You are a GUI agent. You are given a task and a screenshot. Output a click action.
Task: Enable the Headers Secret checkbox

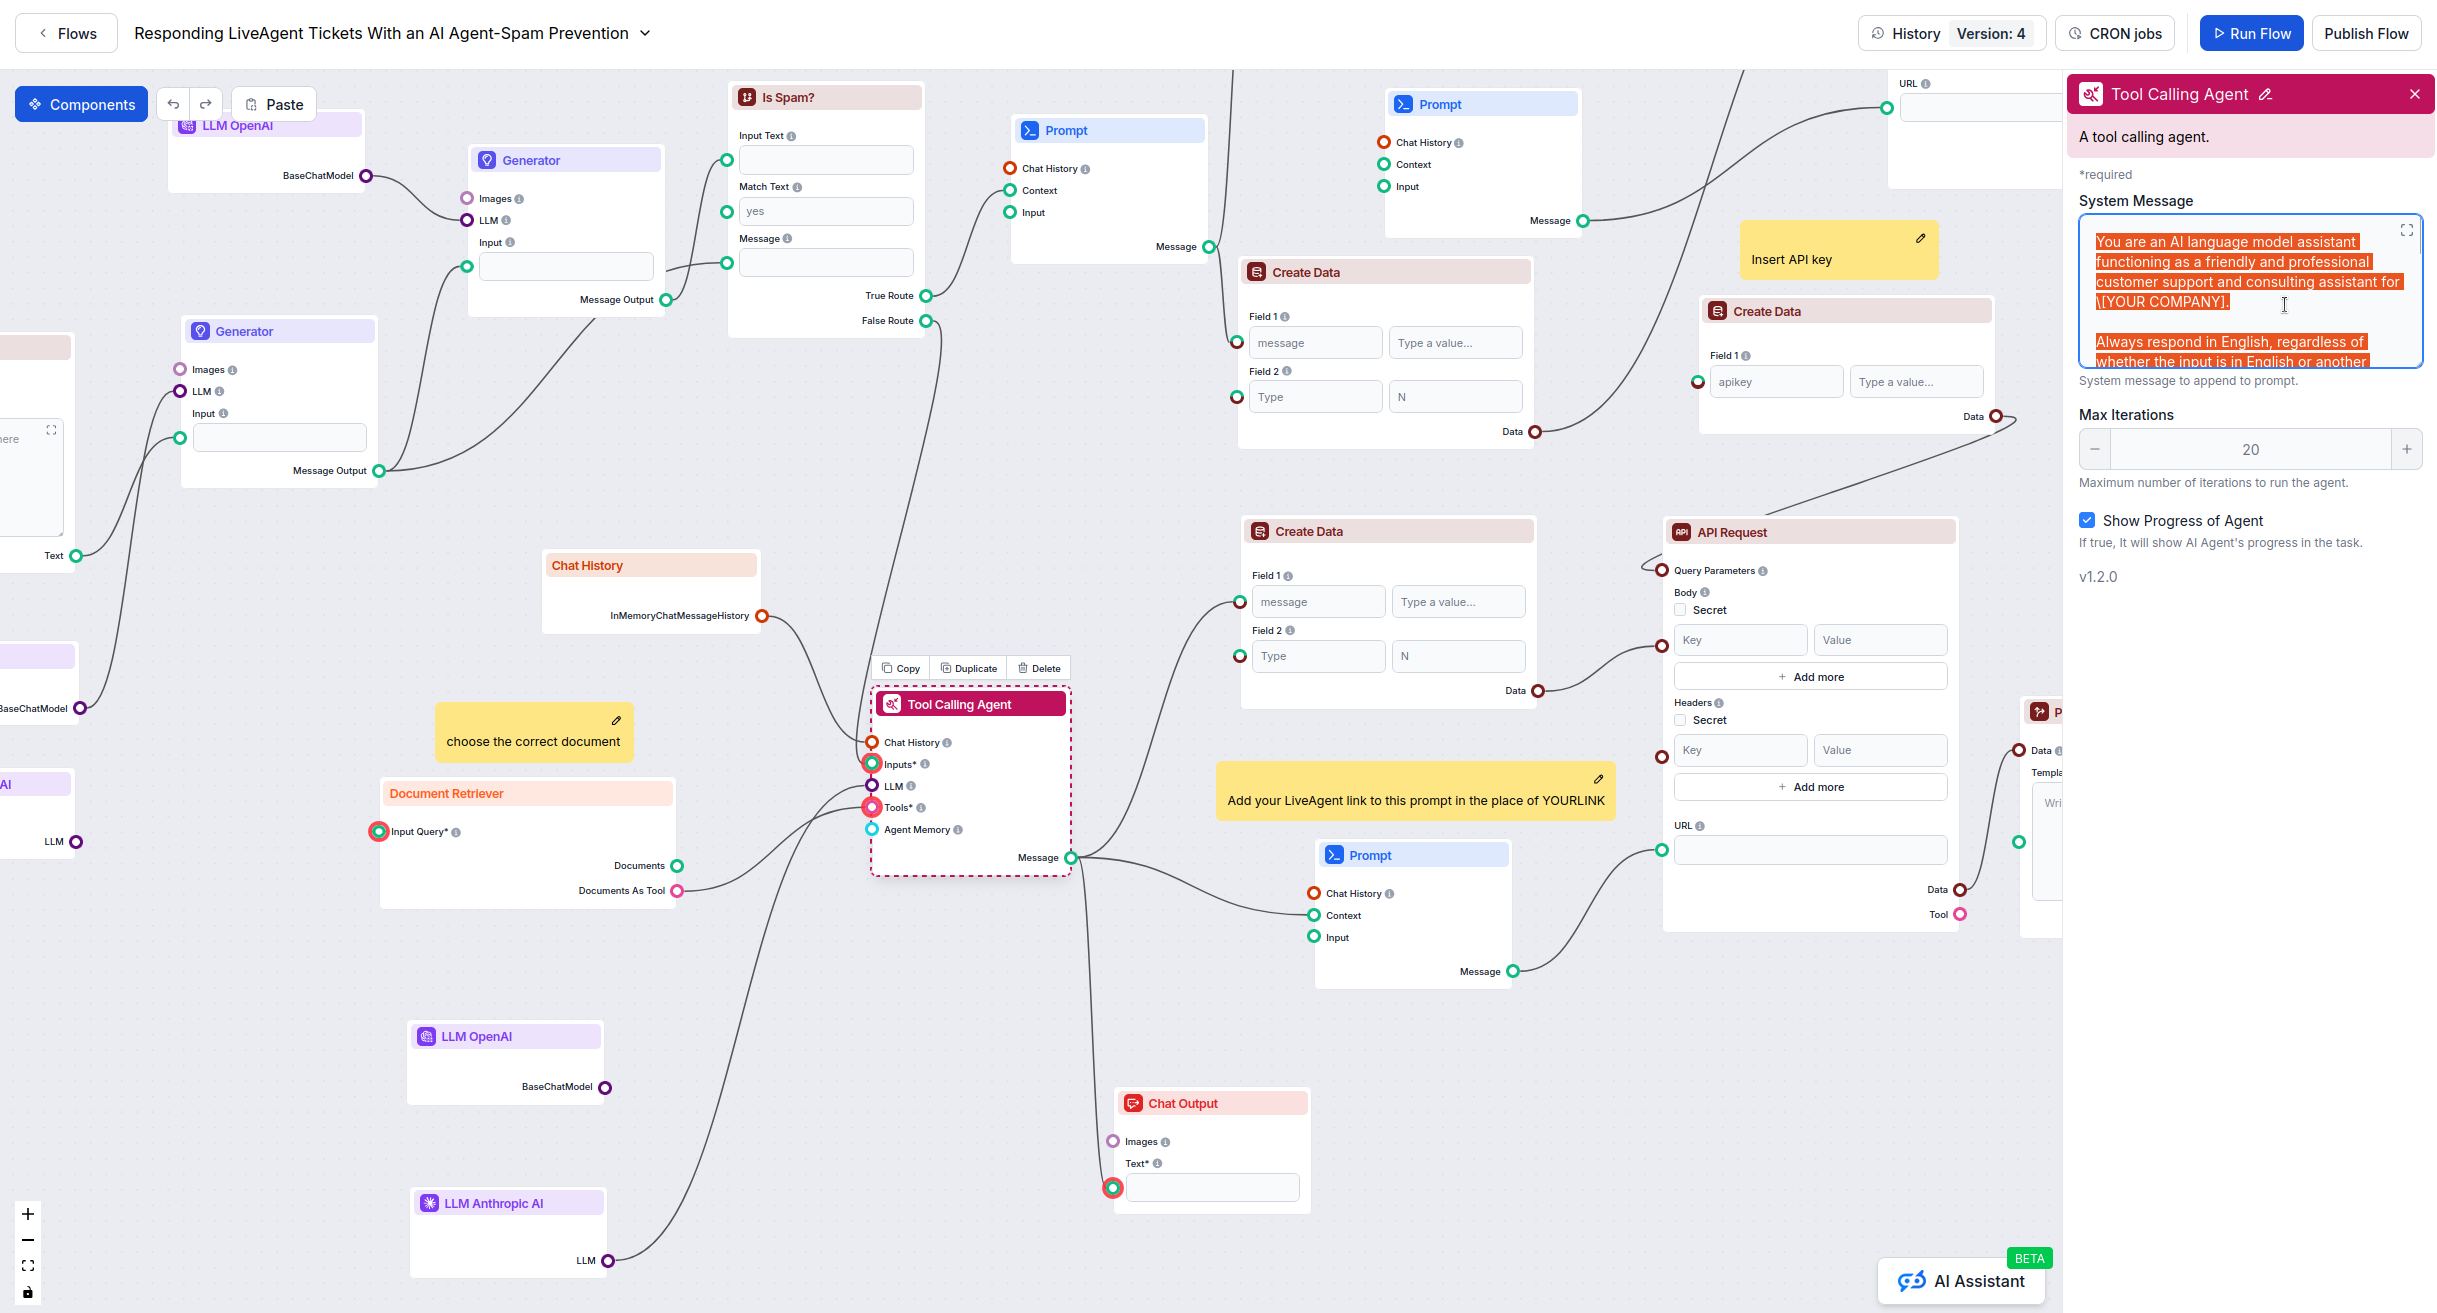pos(1680,720)
